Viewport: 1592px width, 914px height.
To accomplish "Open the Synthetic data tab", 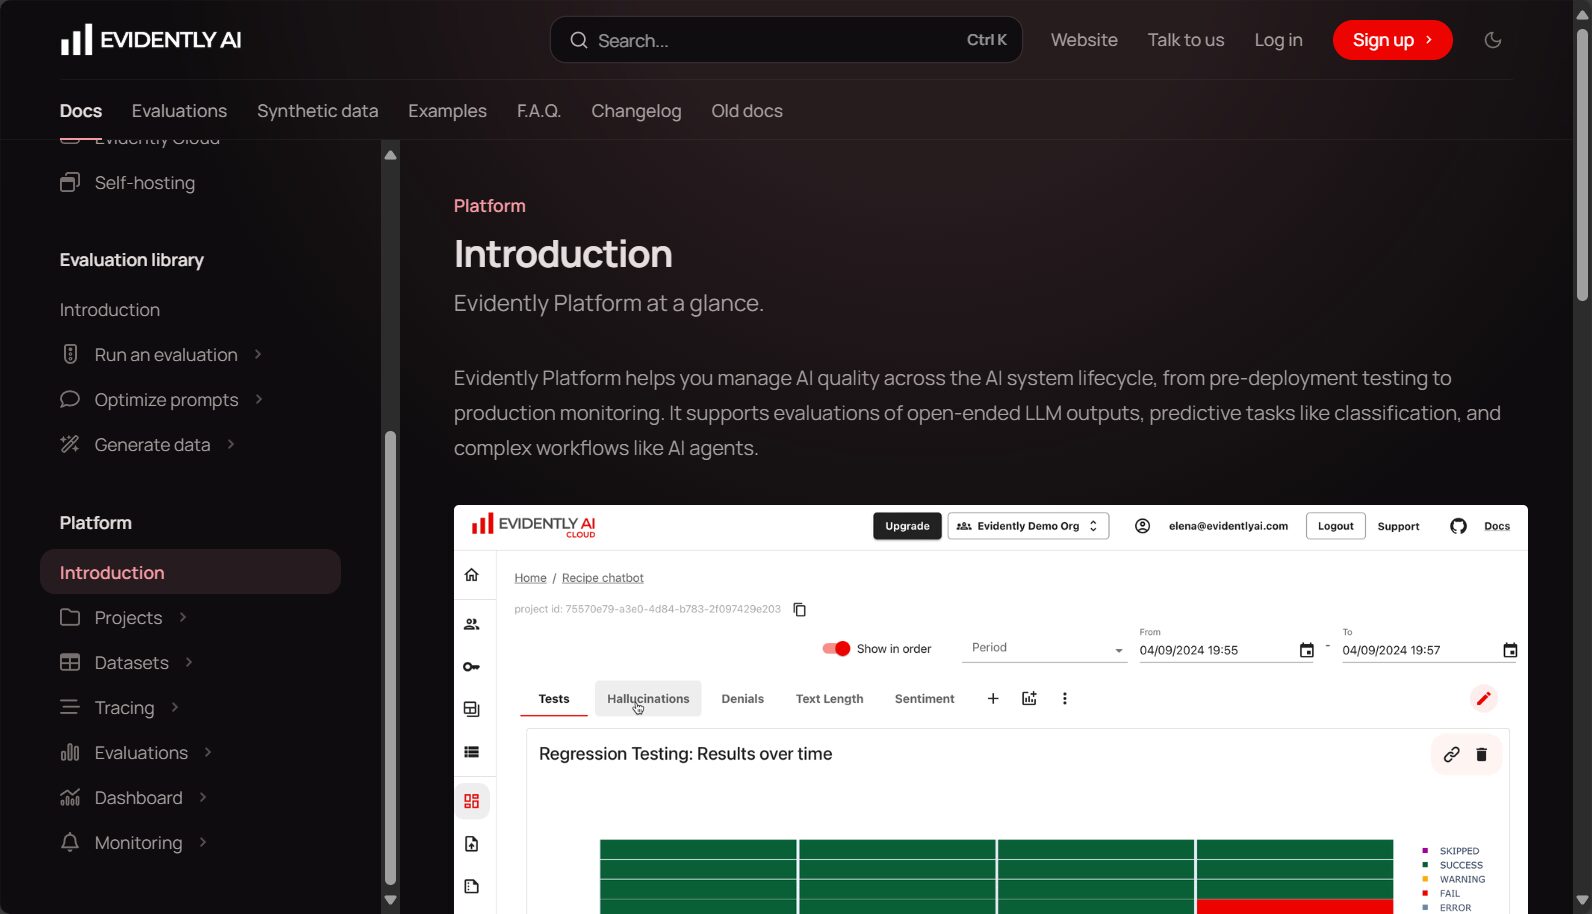I will click(x=317, y=111).
